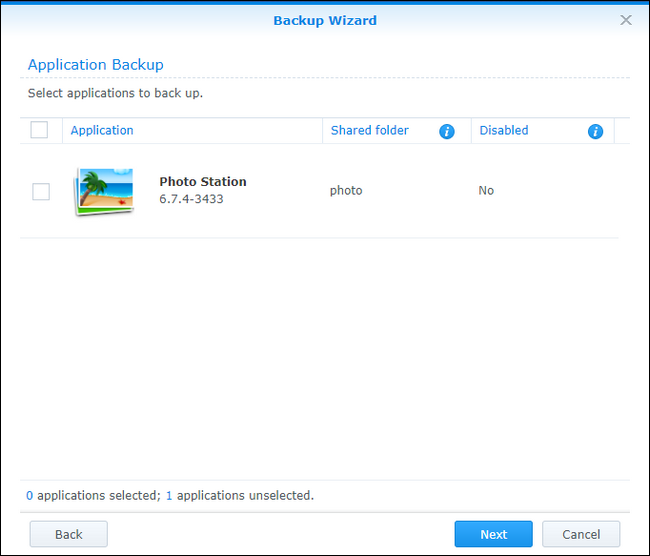Screen dimensions: 650x556
Task: Check the Photo Station checkbox
Action: (41, 192)
